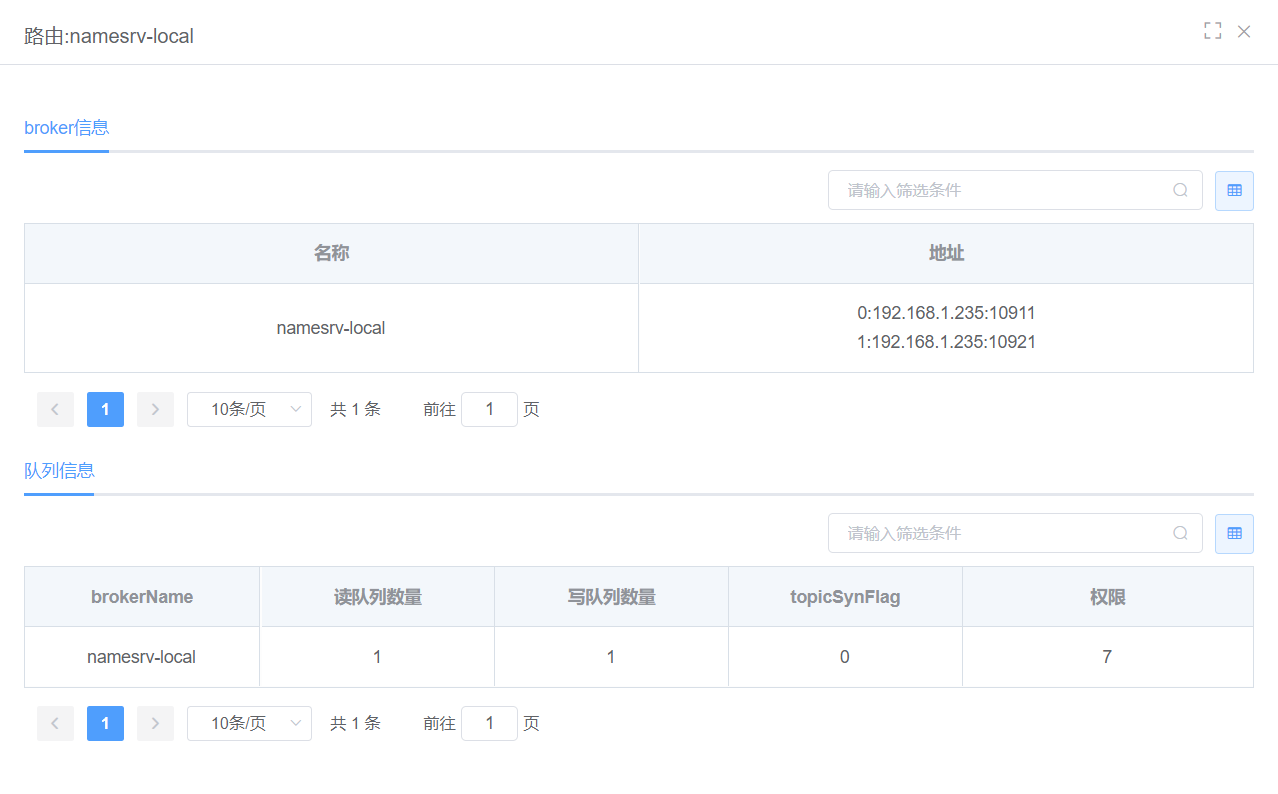Click the 名称 column header
The width and height of the screenshot is (1278, 794).
(331, 254)
